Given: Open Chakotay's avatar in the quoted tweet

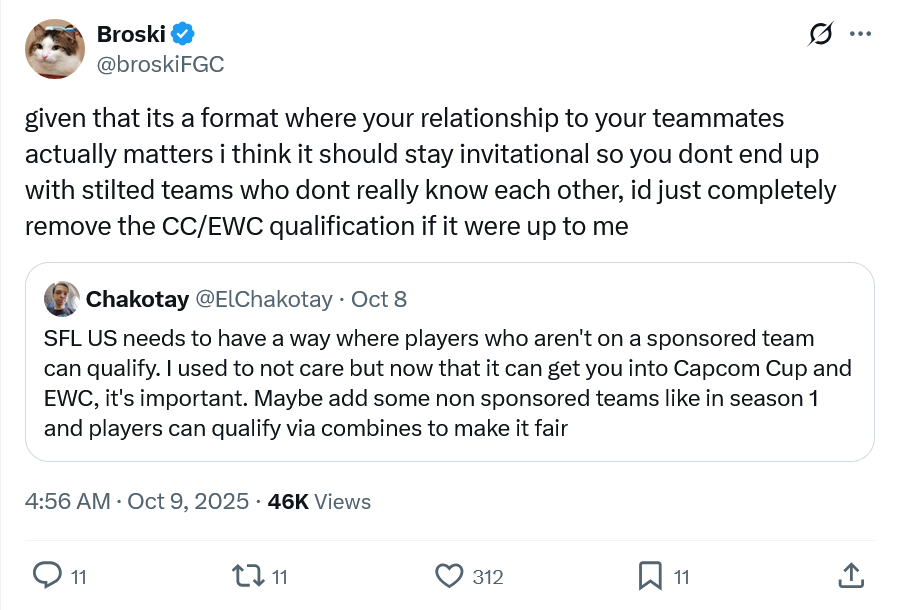Looking at the screenshot, I should (x=62, y=299).
